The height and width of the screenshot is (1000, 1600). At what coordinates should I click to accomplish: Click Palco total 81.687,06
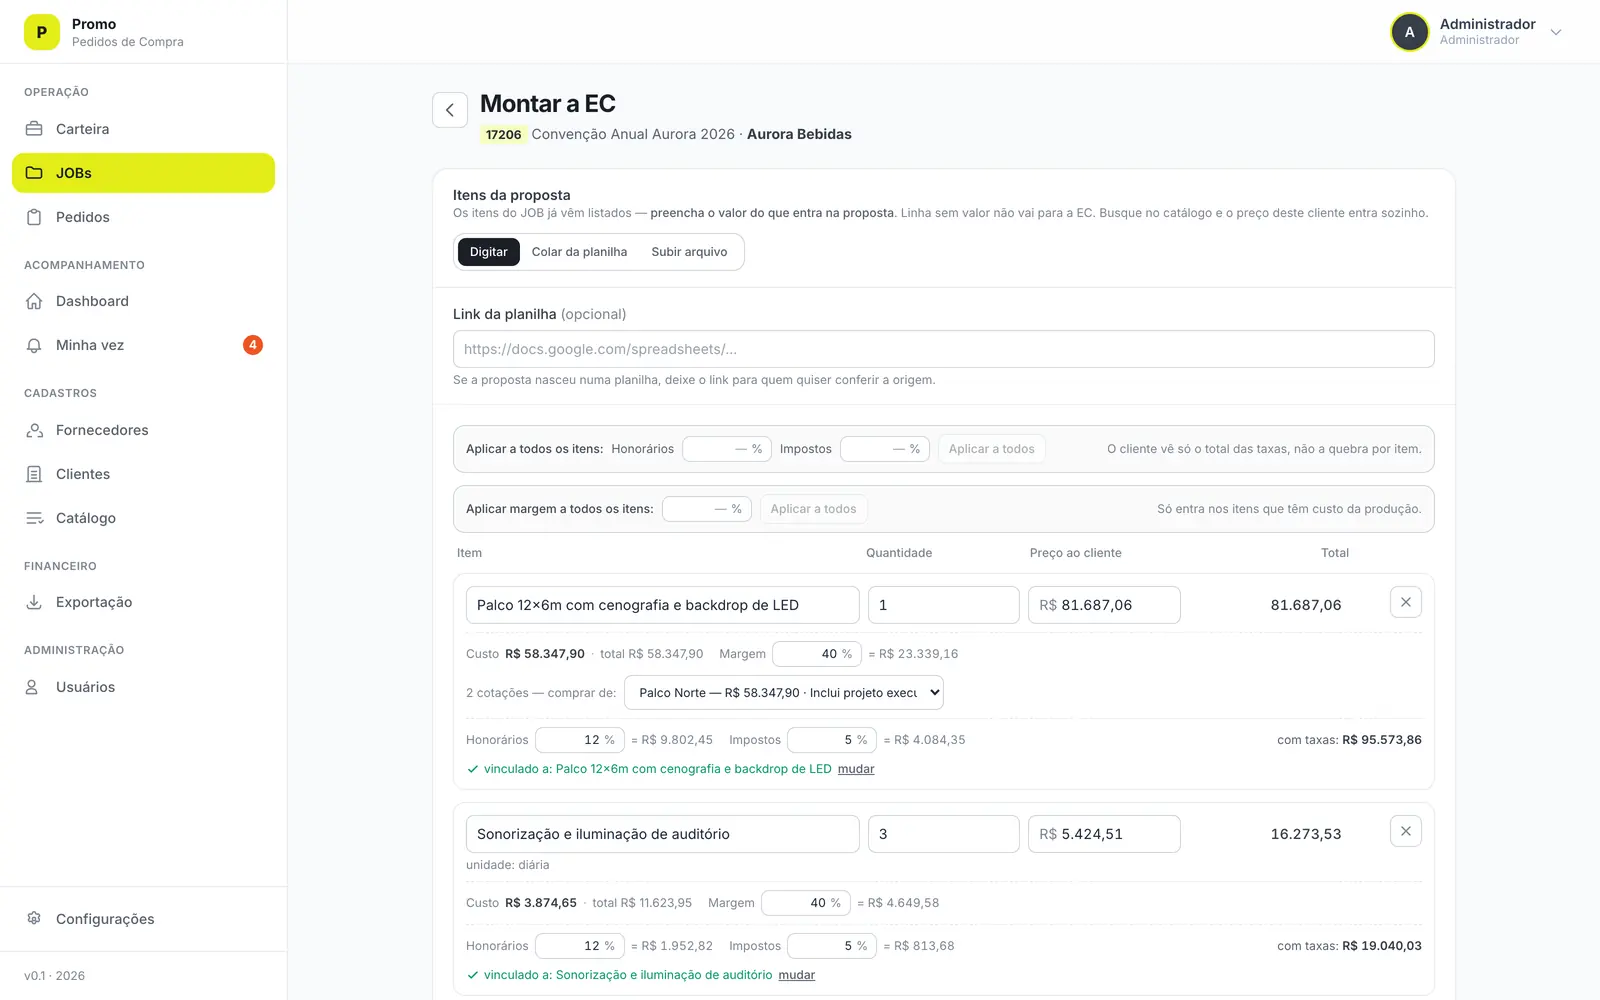coord(1306,605)
